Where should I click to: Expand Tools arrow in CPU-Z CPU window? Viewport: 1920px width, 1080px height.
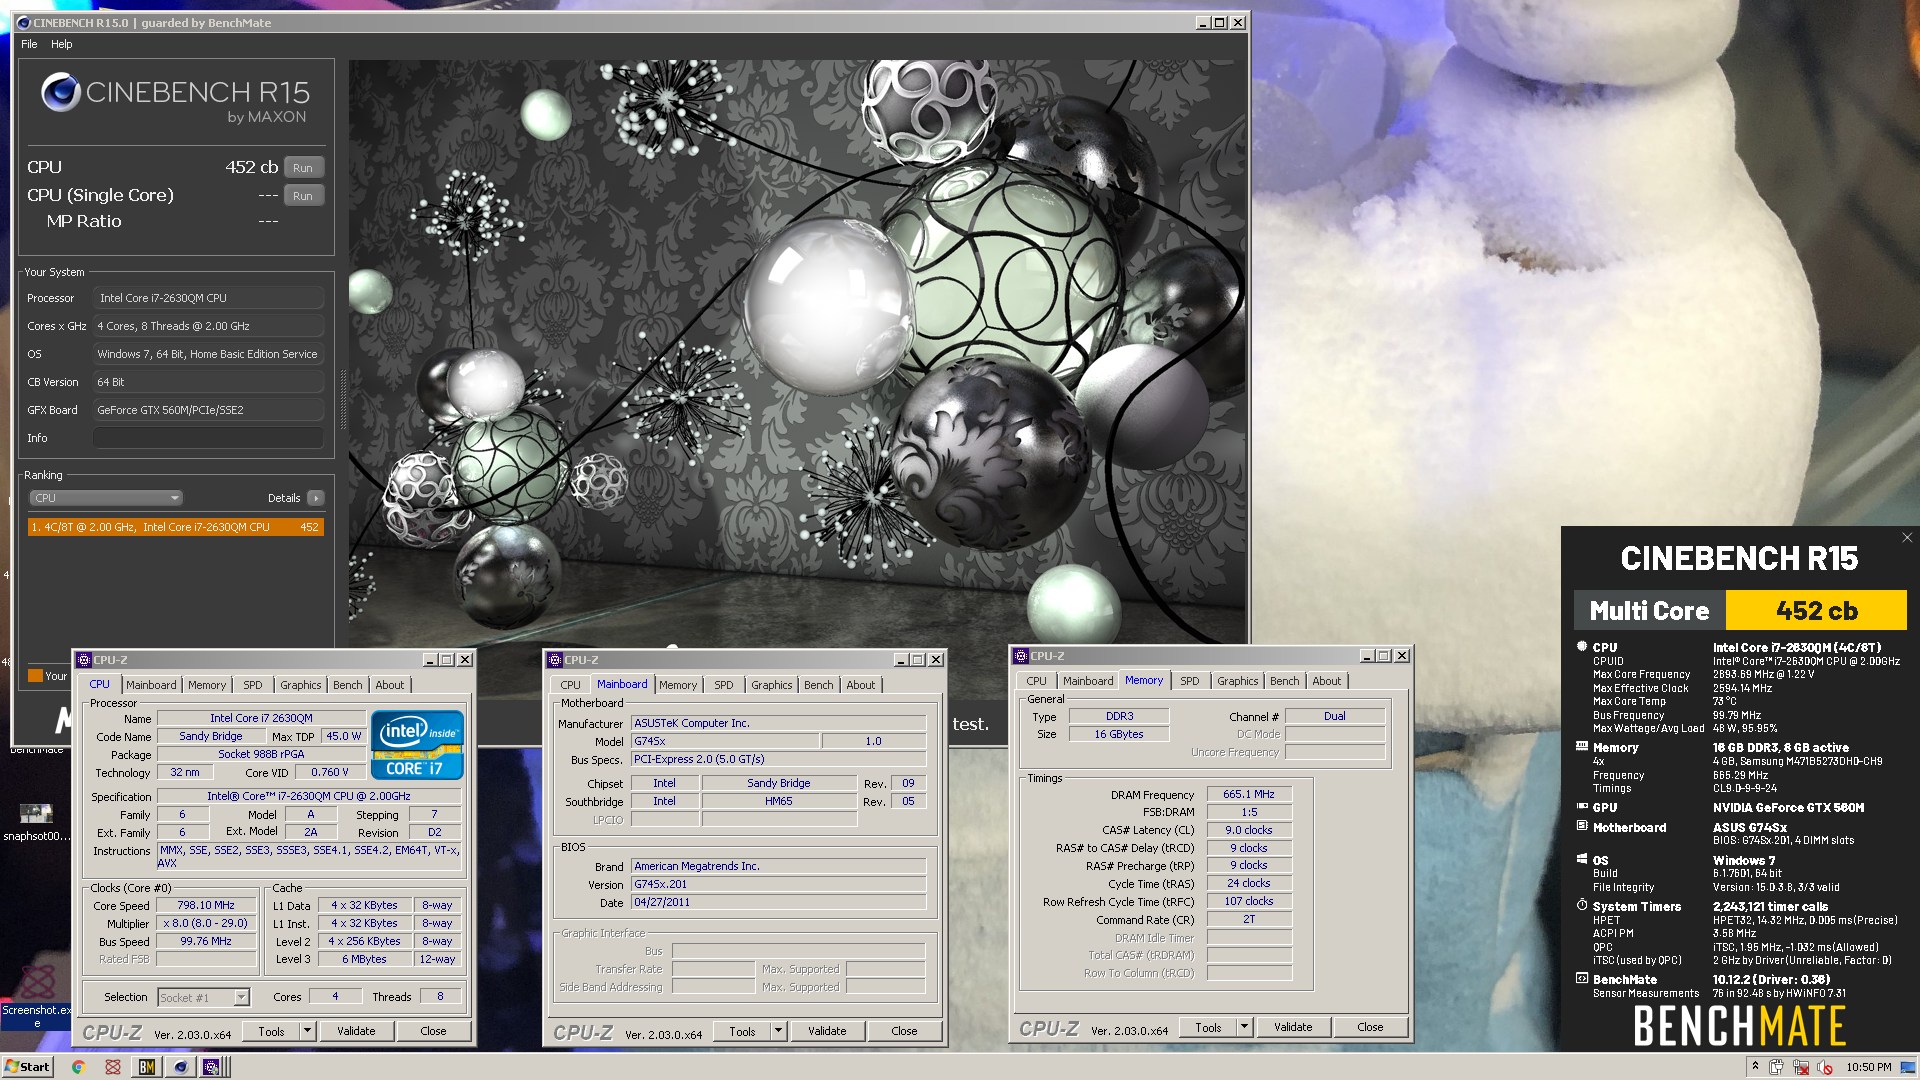coord(307,1031)
